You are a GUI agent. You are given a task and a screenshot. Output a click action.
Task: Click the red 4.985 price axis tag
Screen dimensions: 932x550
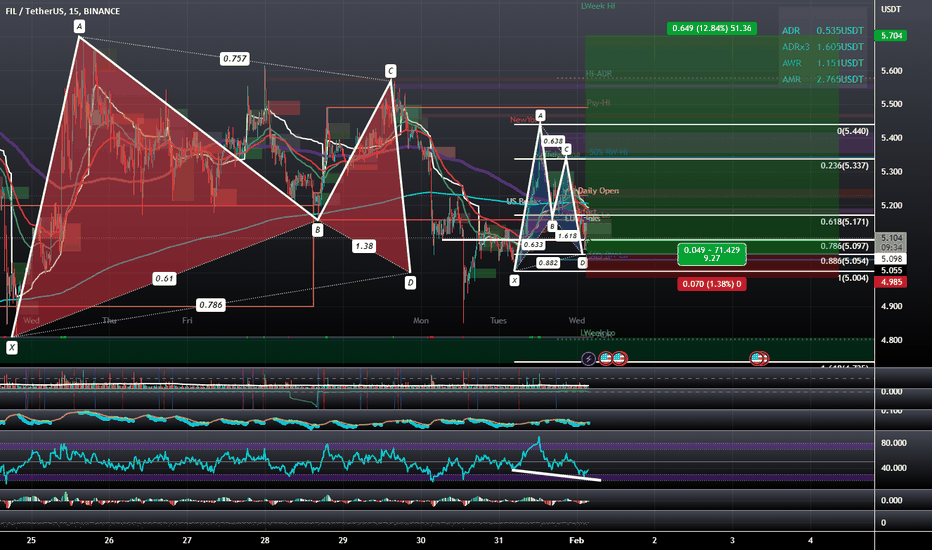pyautogui.click(x=891, y=282)
